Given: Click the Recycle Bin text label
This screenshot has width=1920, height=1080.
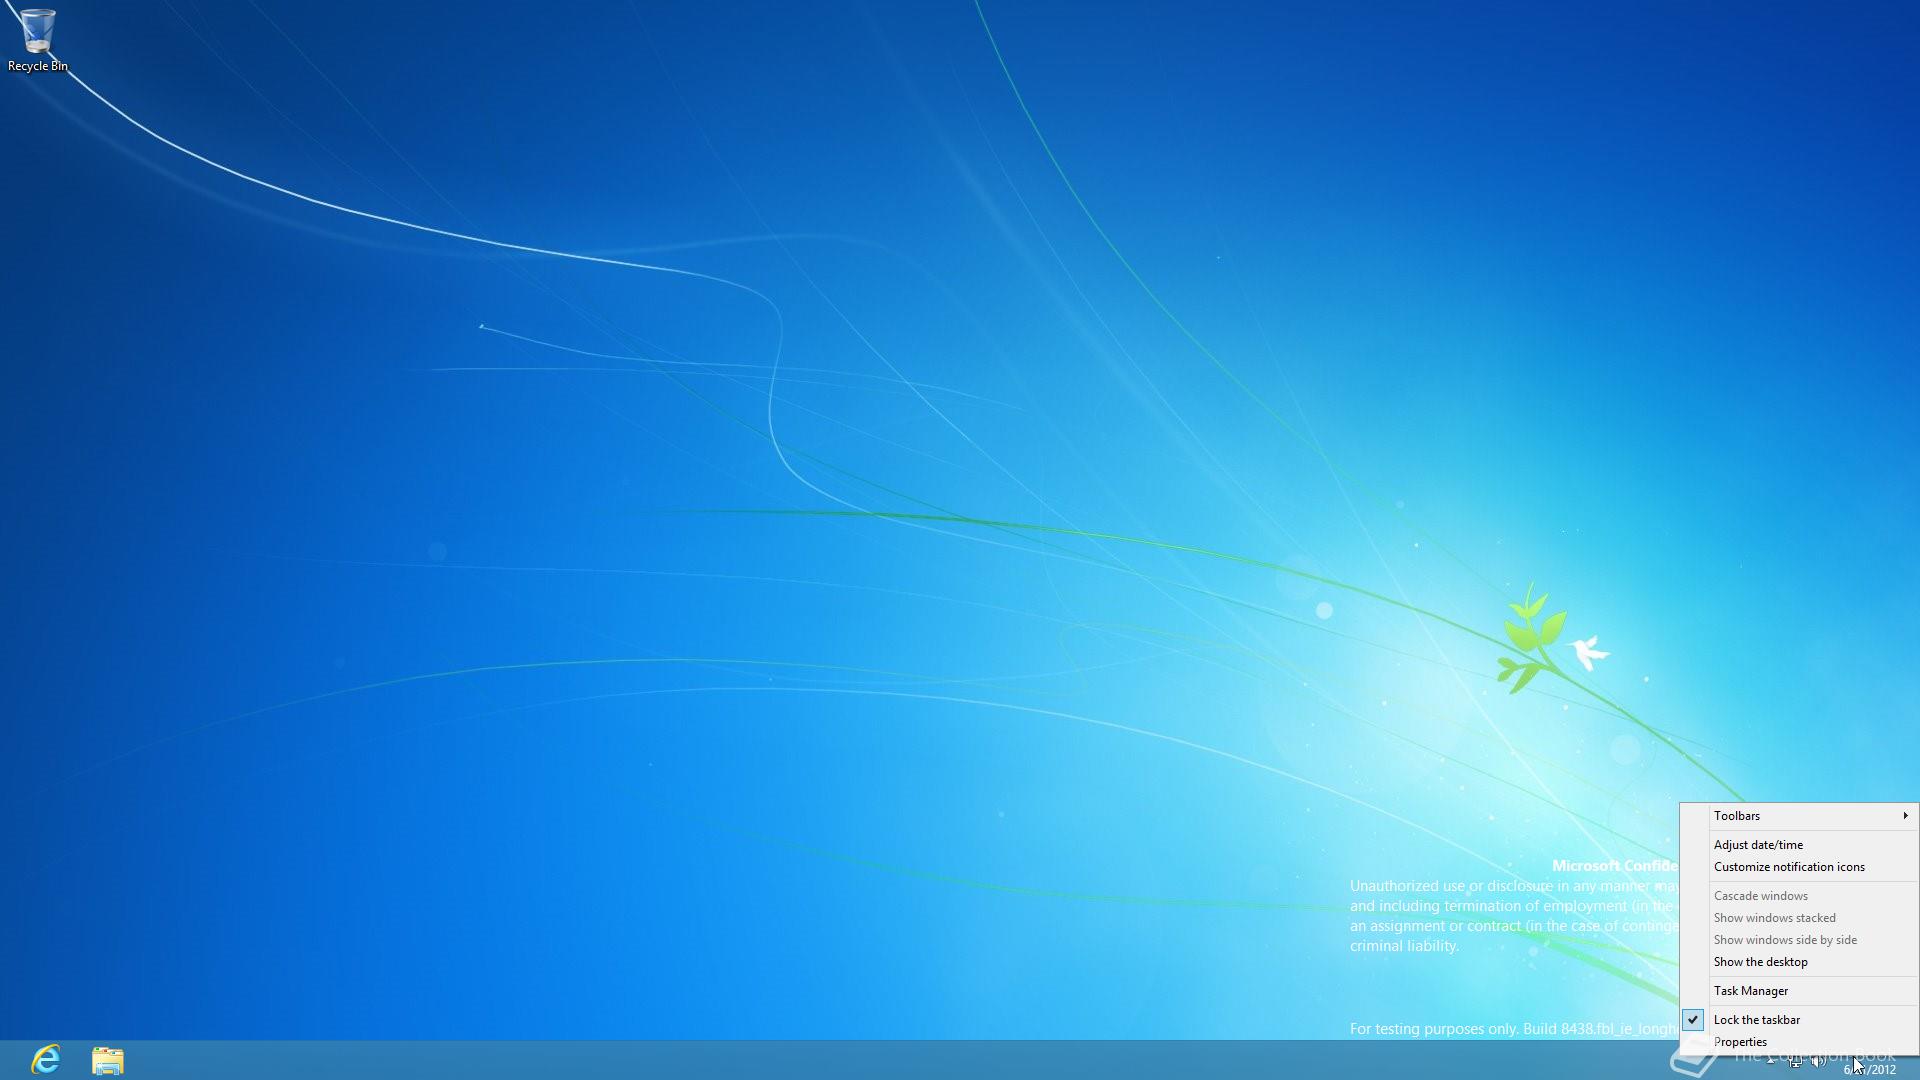Looking at the screenshot, I should 38,66.
